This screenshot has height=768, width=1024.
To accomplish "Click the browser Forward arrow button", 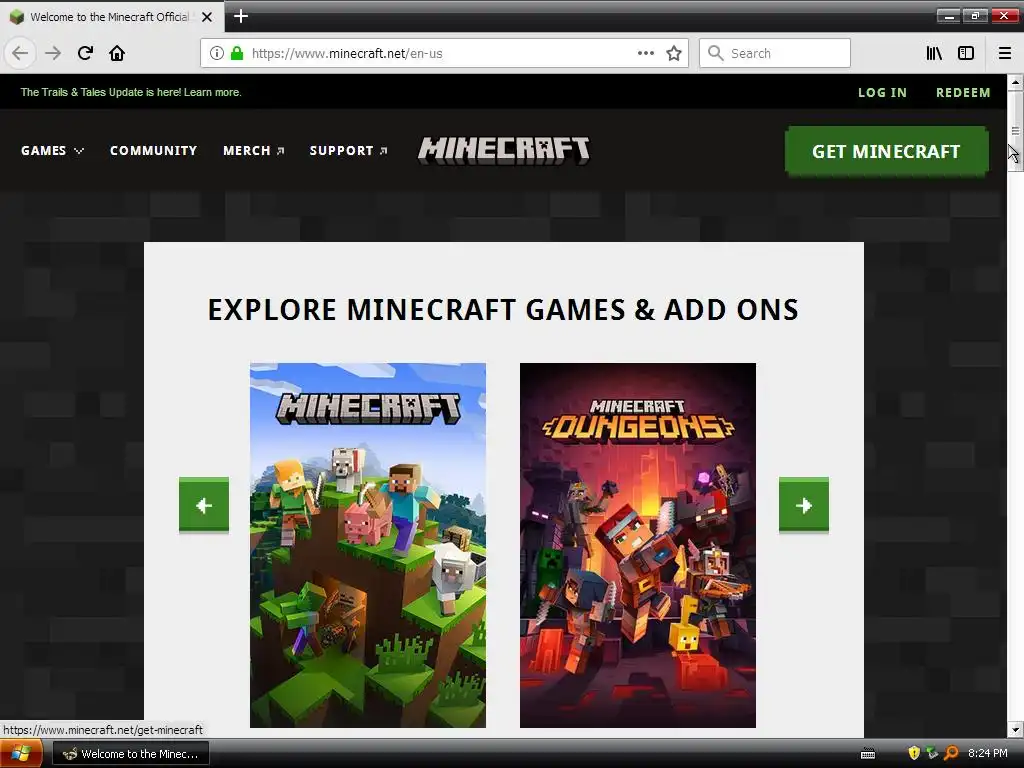I will (x=53, y=53).
